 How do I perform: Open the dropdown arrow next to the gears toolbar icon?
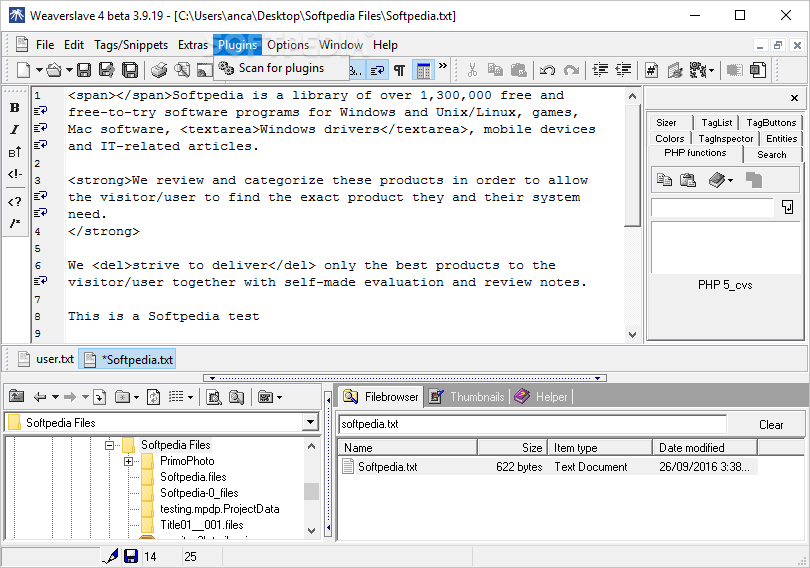(711, 70)
